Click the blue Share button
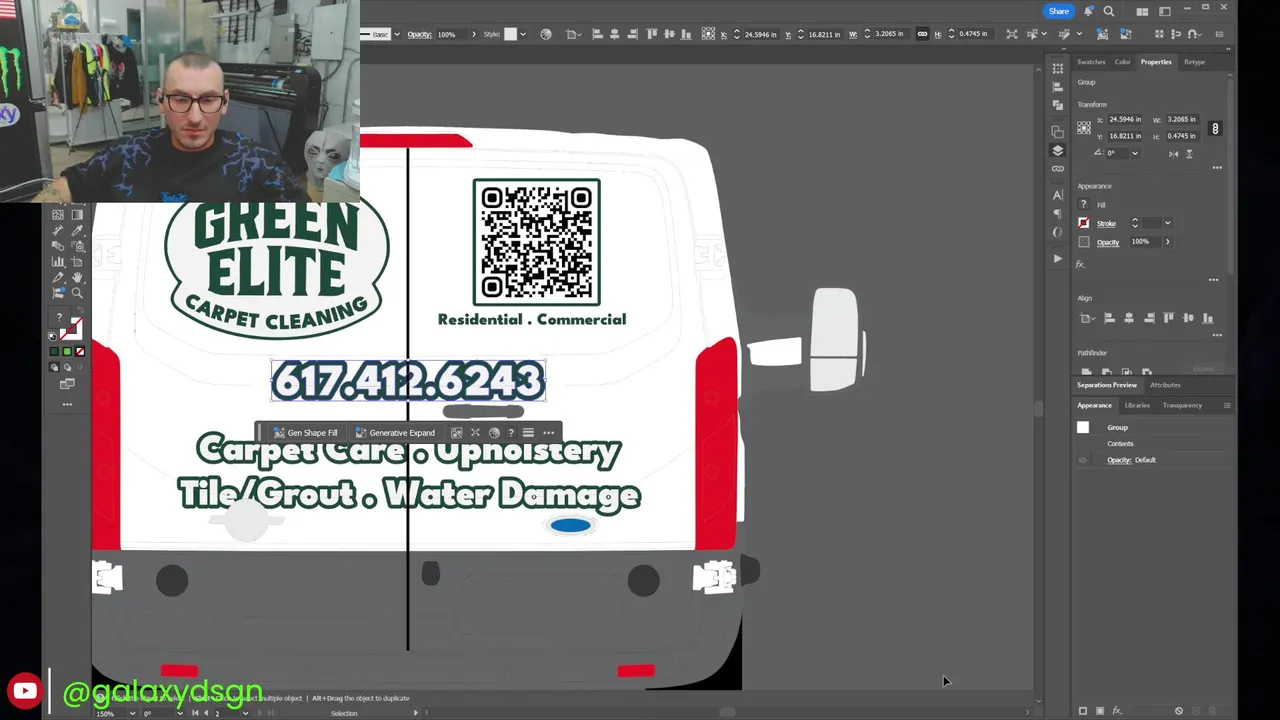The width and height of the screenshot is (1280, 720). click(1058, 11)
